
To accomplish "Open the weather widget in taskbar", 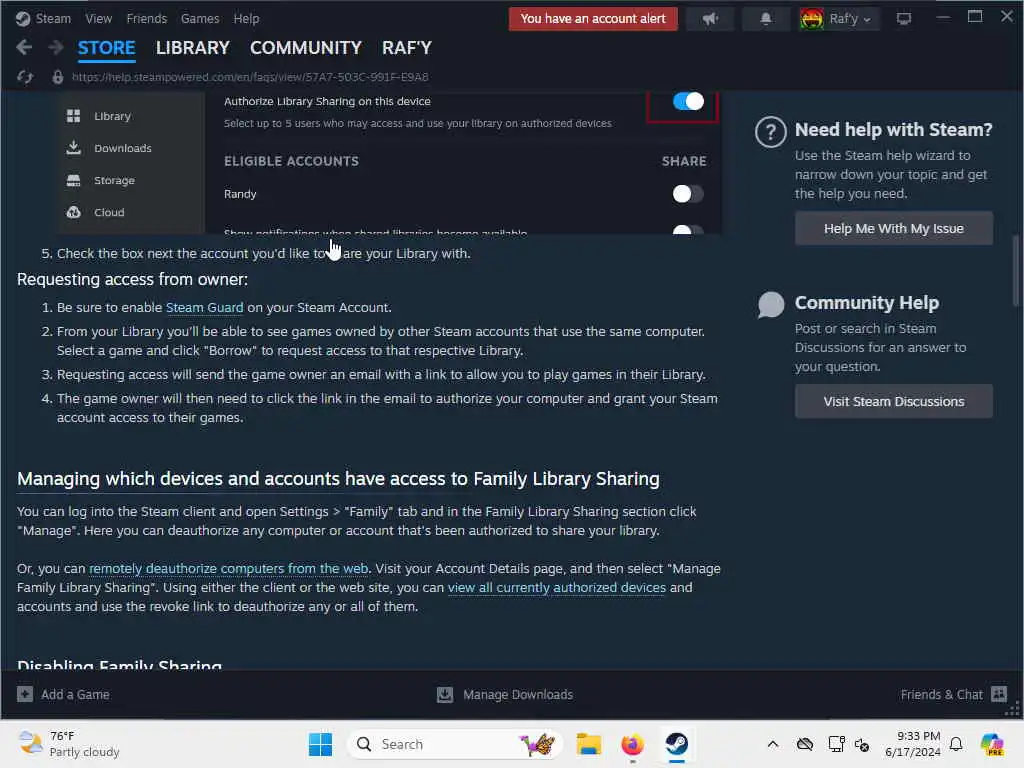I will 69,744.
